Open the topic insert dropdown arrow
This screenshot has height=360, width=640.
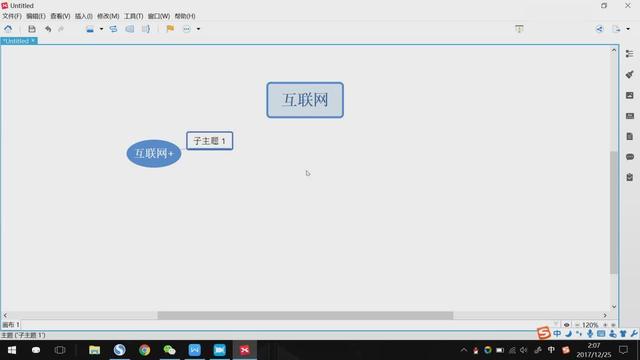coord(101,29)
